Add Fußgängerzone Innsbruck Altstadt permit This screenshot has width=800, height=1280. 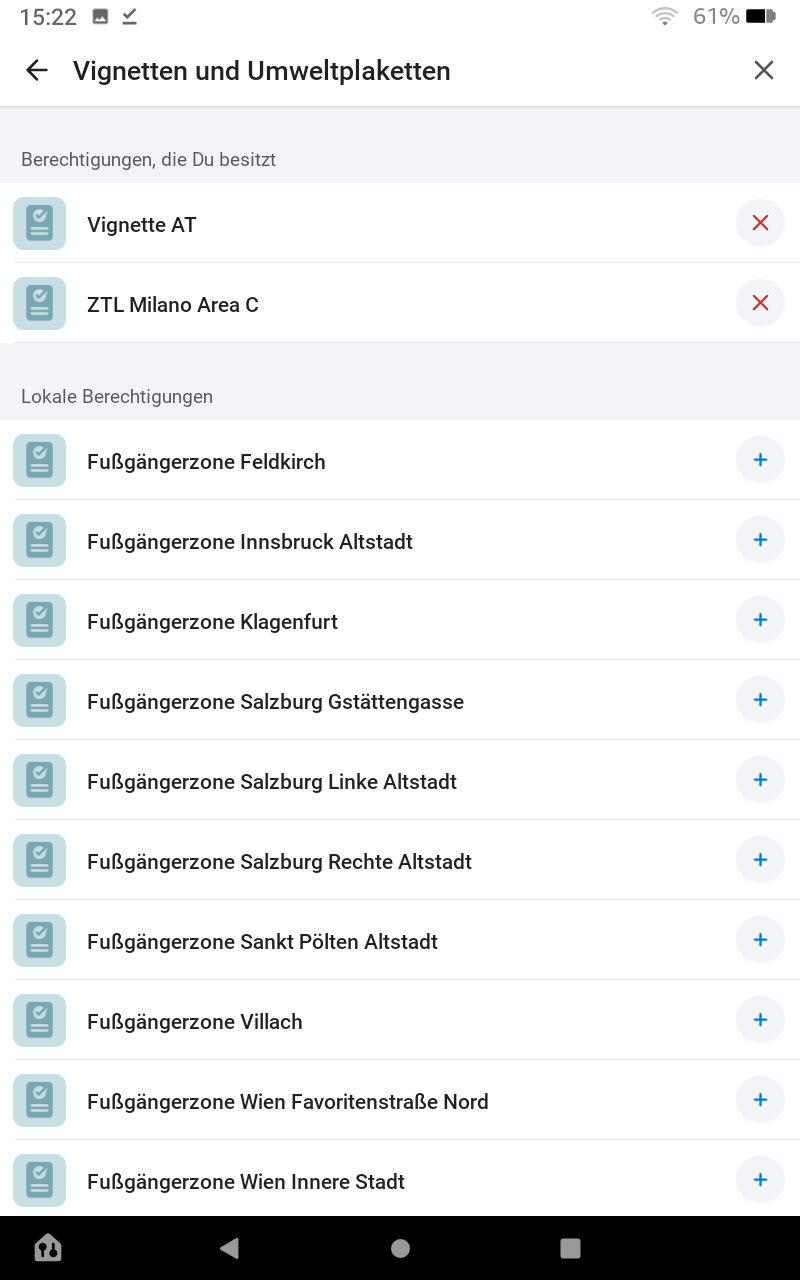(760, 540)
